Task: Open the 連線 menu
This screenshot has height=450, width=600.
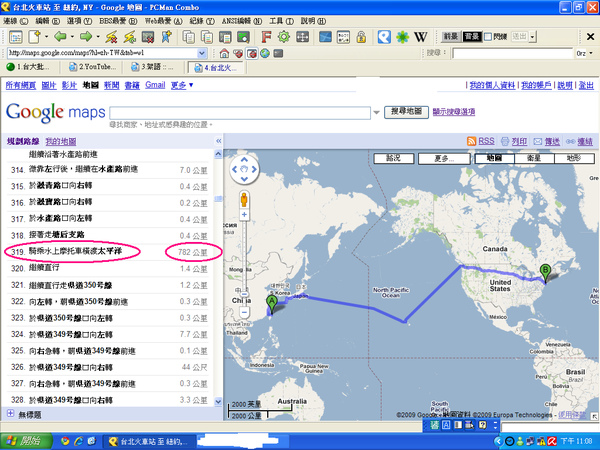Action: pyautogui.click(x=16, y=21)
